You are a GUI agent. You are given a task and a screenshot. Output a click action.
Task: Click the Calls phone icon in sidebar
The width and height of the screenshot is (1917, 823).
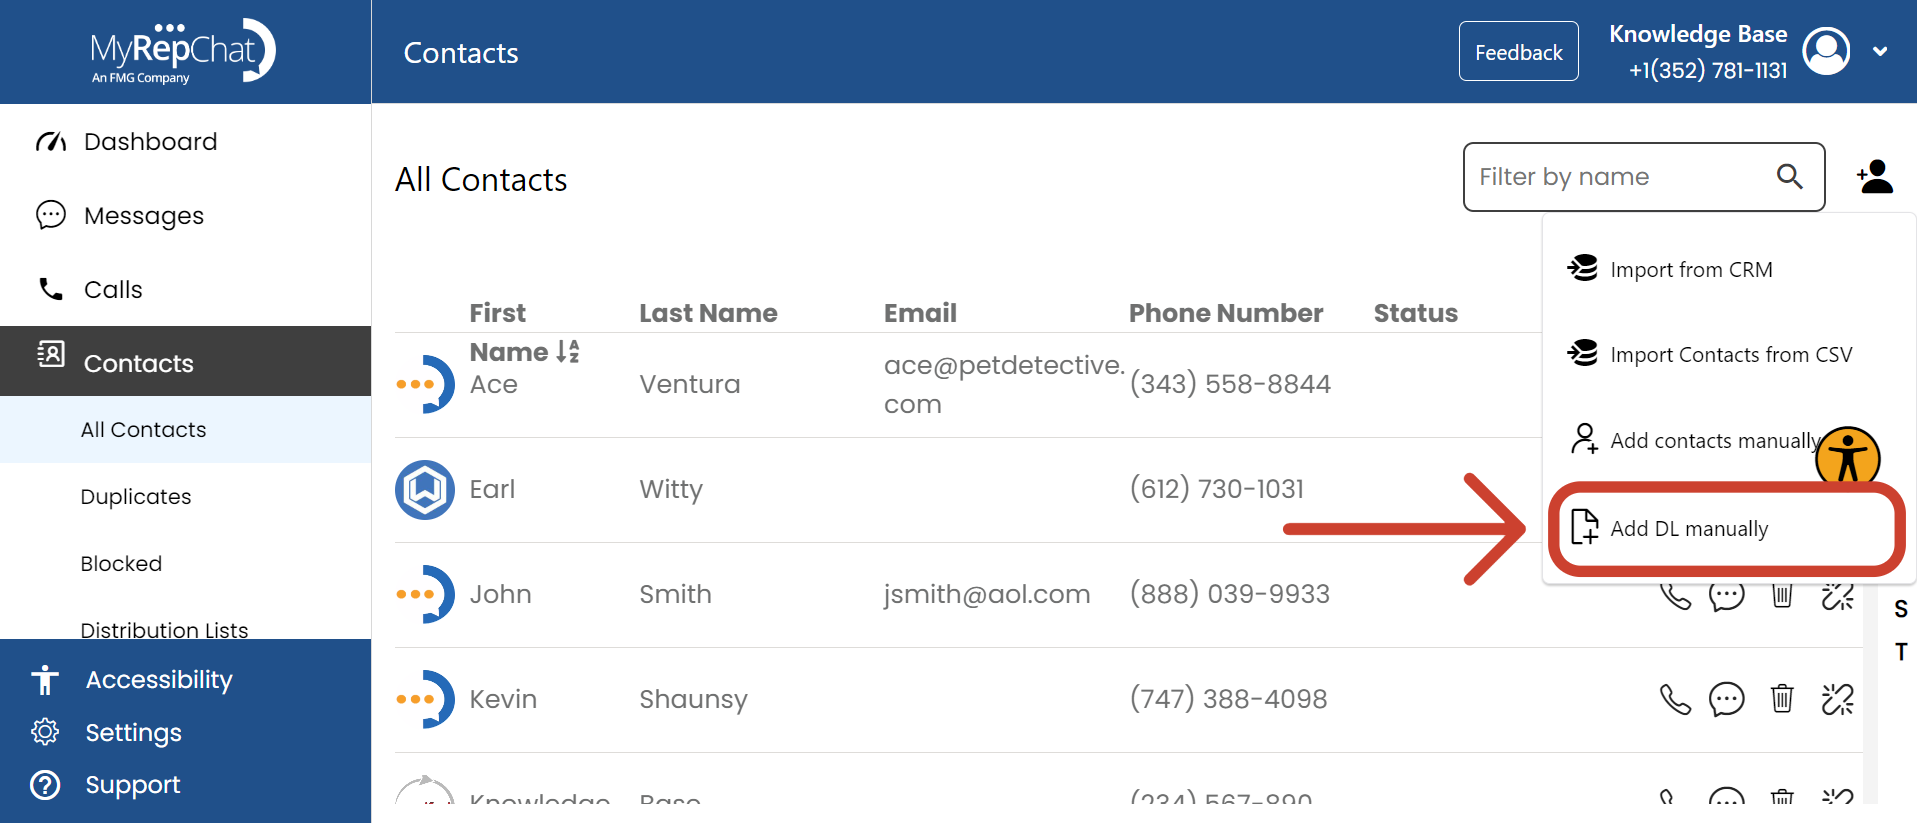[51, 289]
